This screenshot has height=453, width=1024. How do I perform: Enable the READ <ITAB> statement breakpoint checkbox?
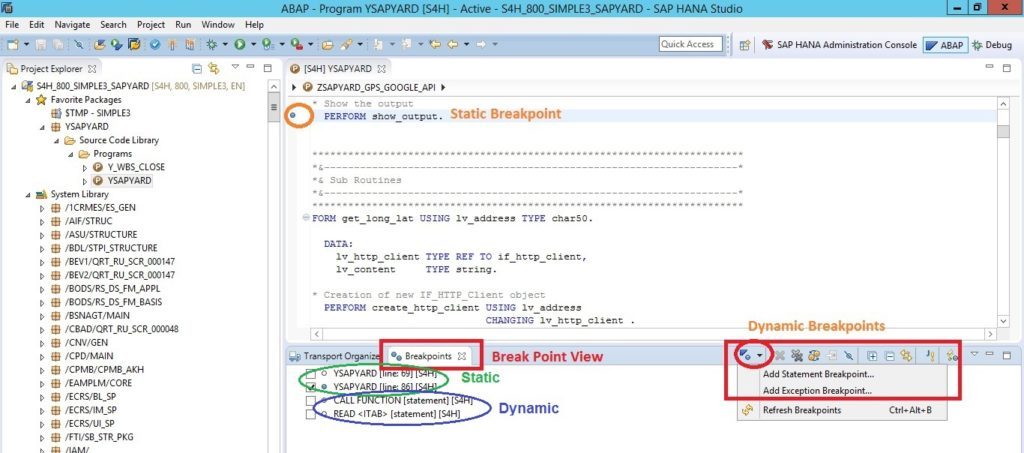(x=311, y=414)
